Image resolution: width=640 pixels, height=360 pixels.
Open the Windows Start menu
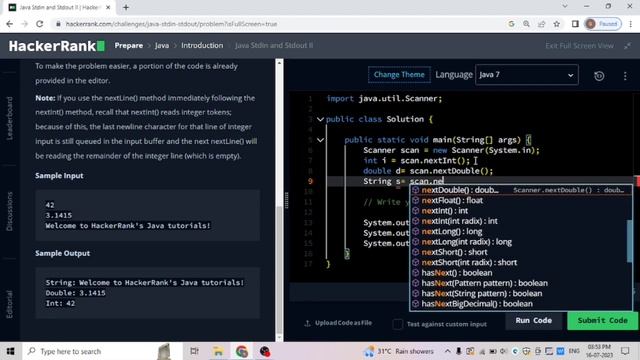point(10,351)
